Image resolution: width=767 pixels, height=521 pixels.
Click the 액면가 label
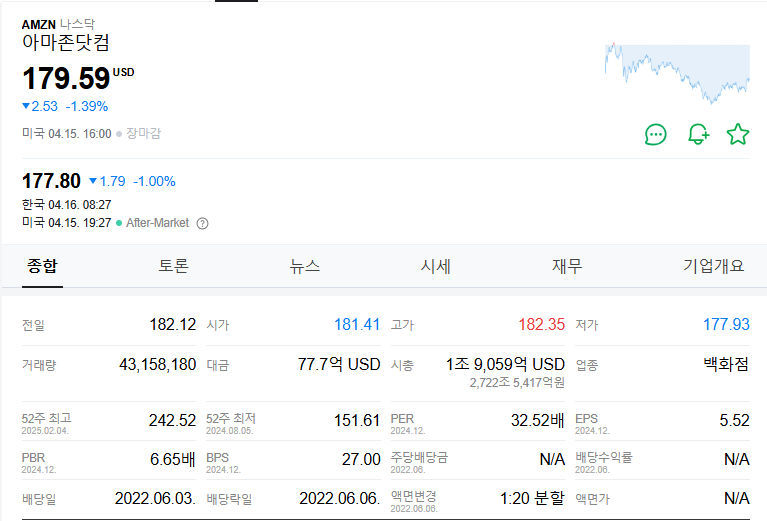point(592,499)
